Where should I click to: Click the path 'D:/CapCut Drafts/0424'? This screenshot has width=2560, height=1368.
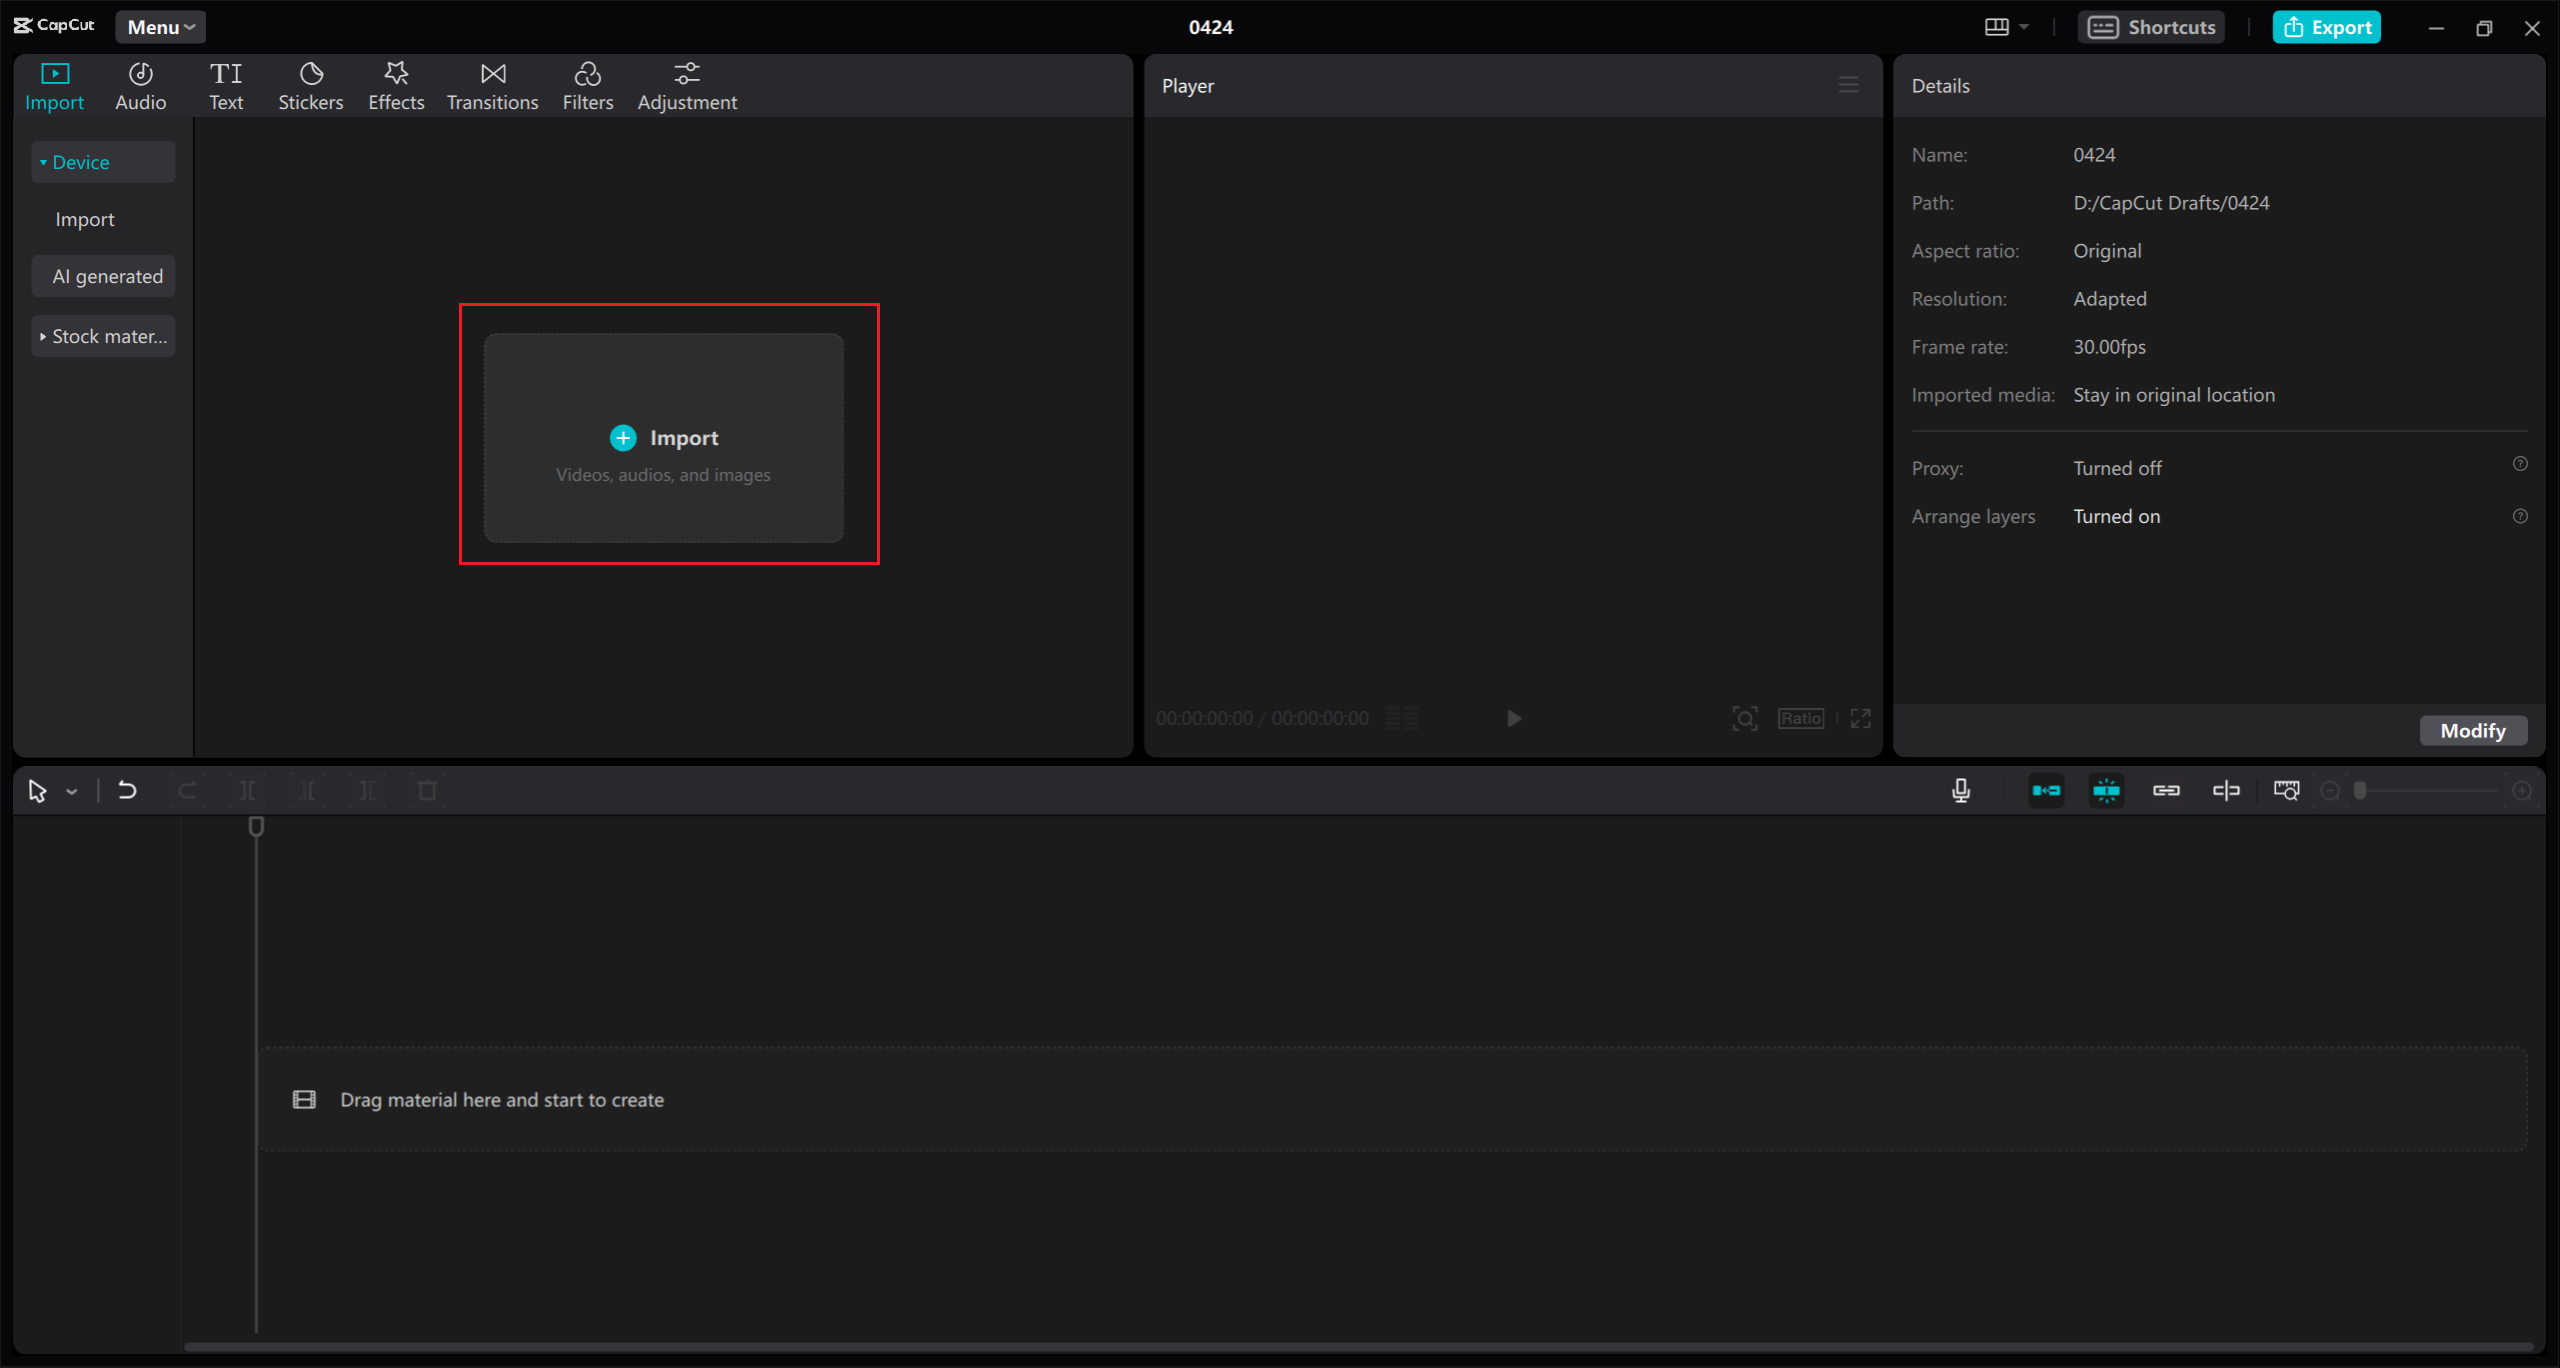click(x=2171, y=203)
